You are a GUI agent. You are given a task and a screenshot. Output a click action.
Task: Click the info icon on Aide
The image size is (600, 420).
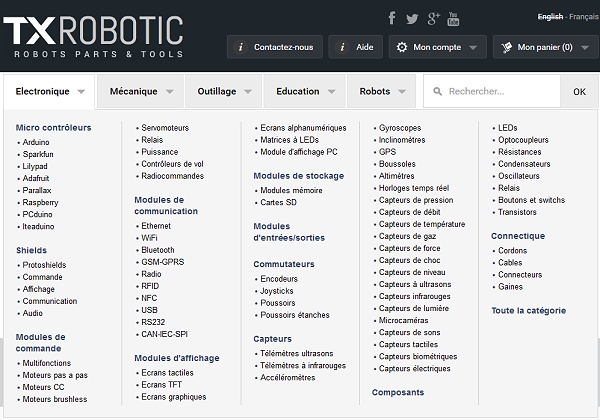pyautogui.click(x=342, y=47)
